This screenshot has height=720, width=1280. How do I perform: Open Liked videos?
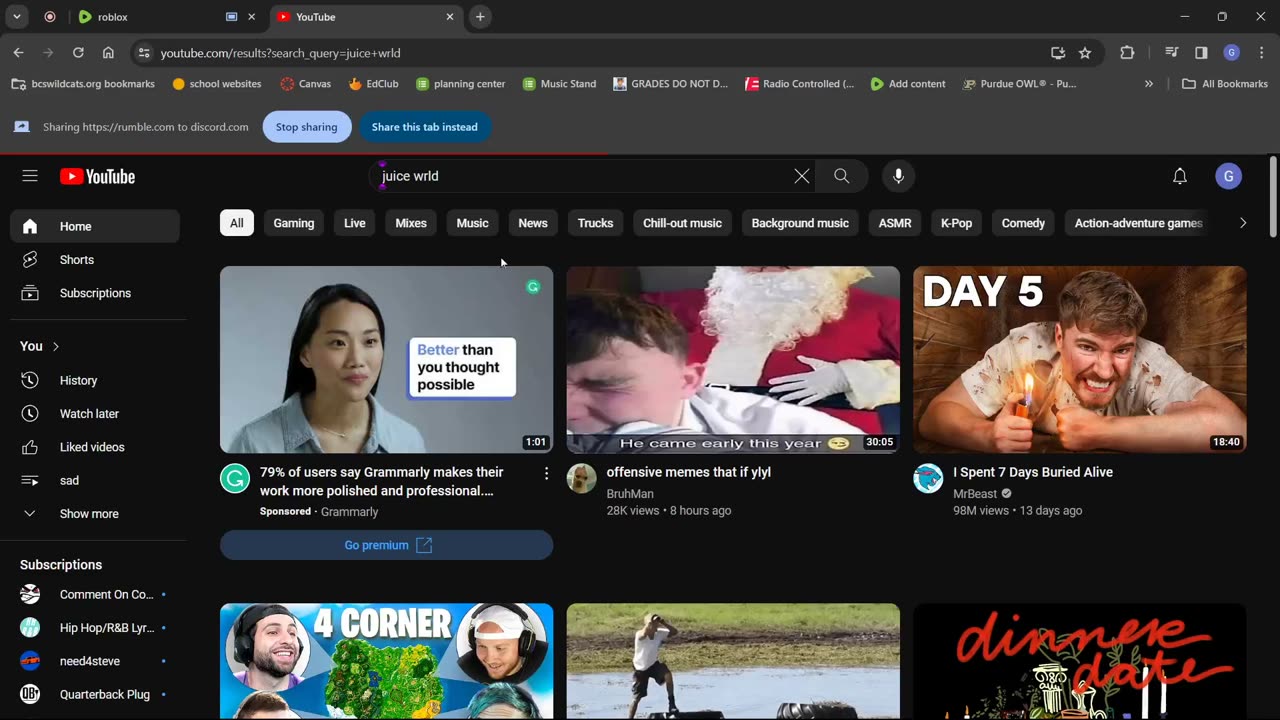pos(95,447)
